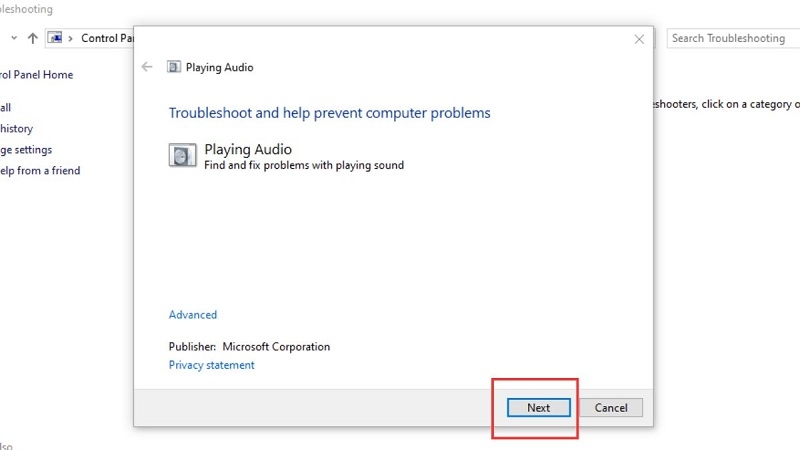Click the View all sidebar link
800x450 pixels.
point(6,107)
